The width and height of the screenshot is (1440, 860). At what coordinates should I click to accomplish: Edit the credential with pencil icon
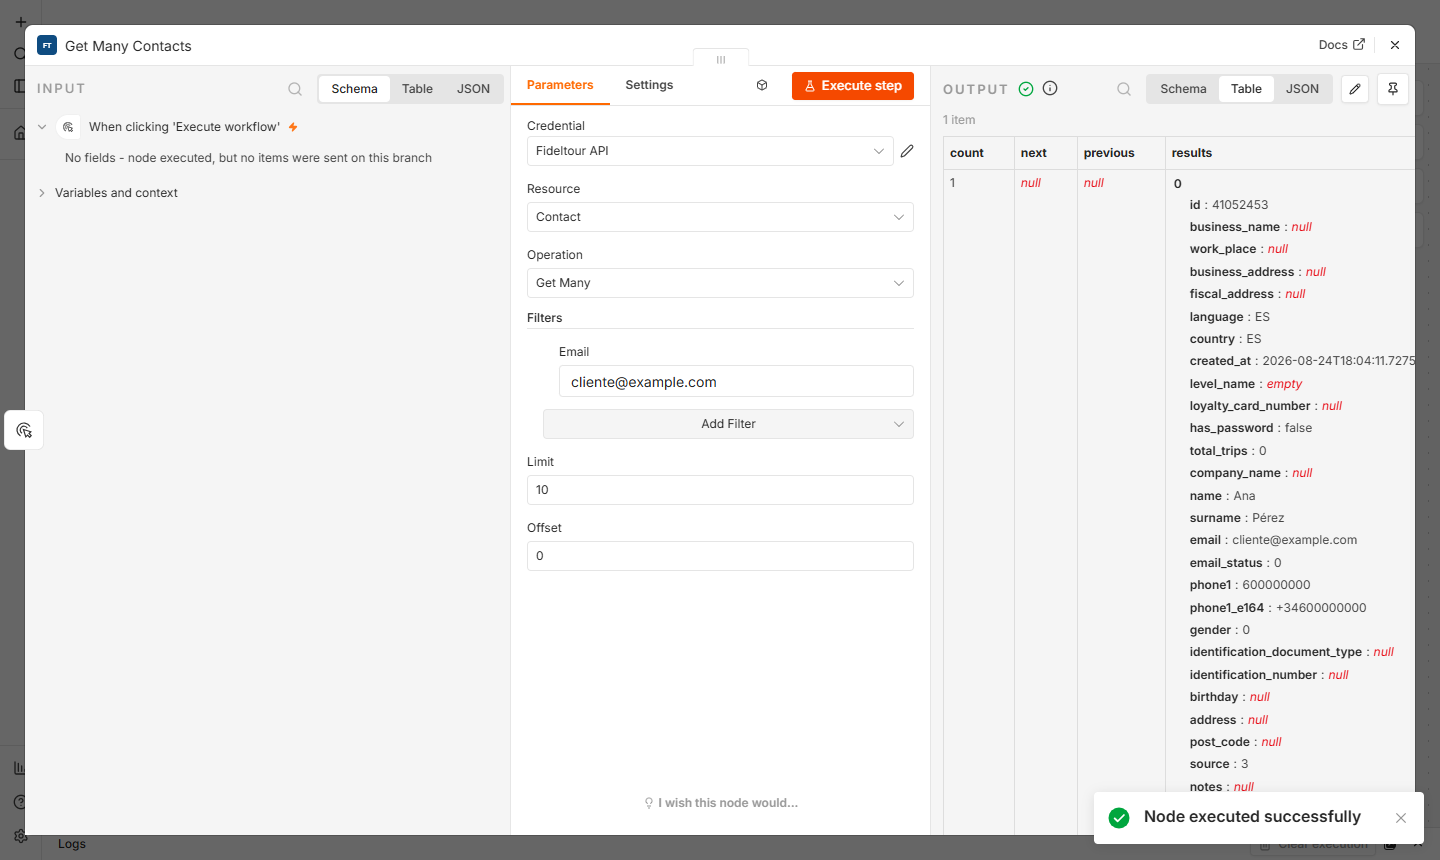[x=907, y=151]
